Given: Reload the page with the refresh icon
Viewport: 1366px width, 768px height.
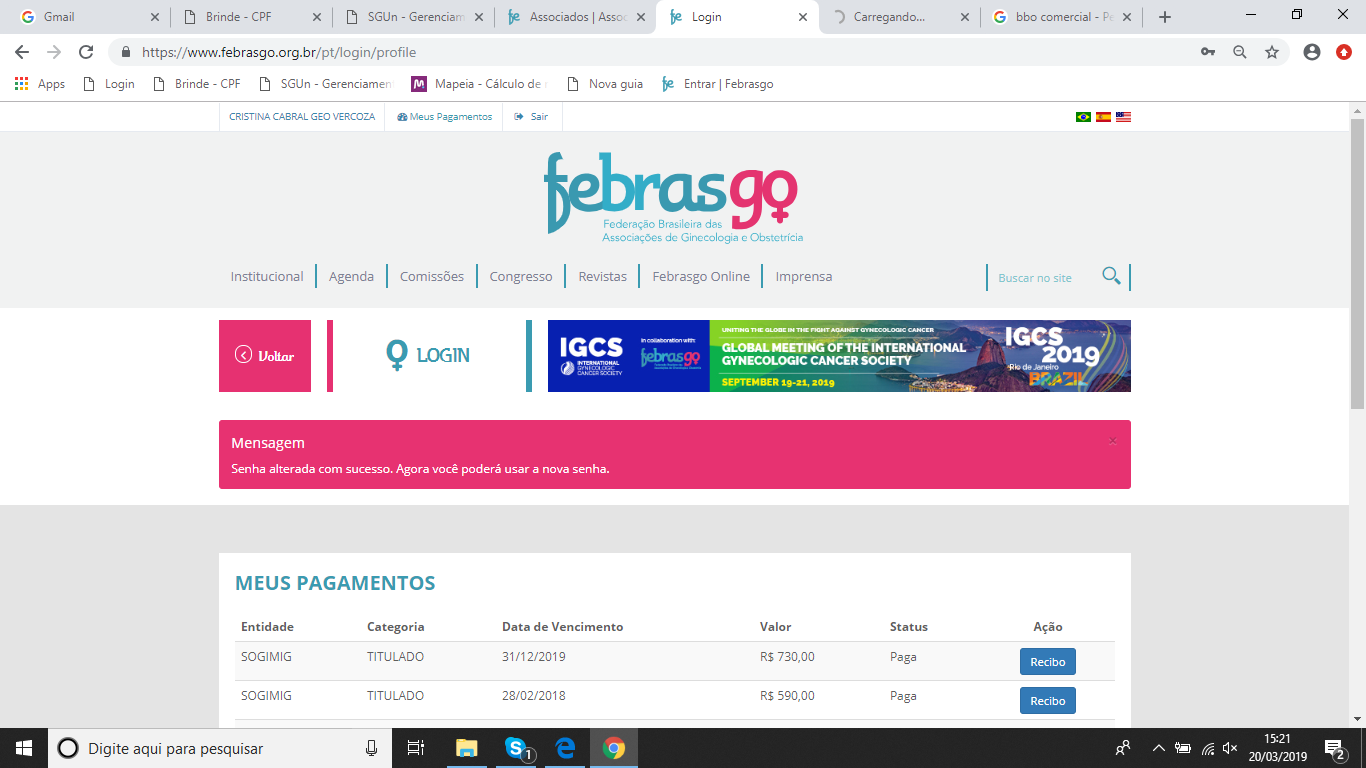Looking at the screenshot, I should pyautogui.click(x=86, y=52).
